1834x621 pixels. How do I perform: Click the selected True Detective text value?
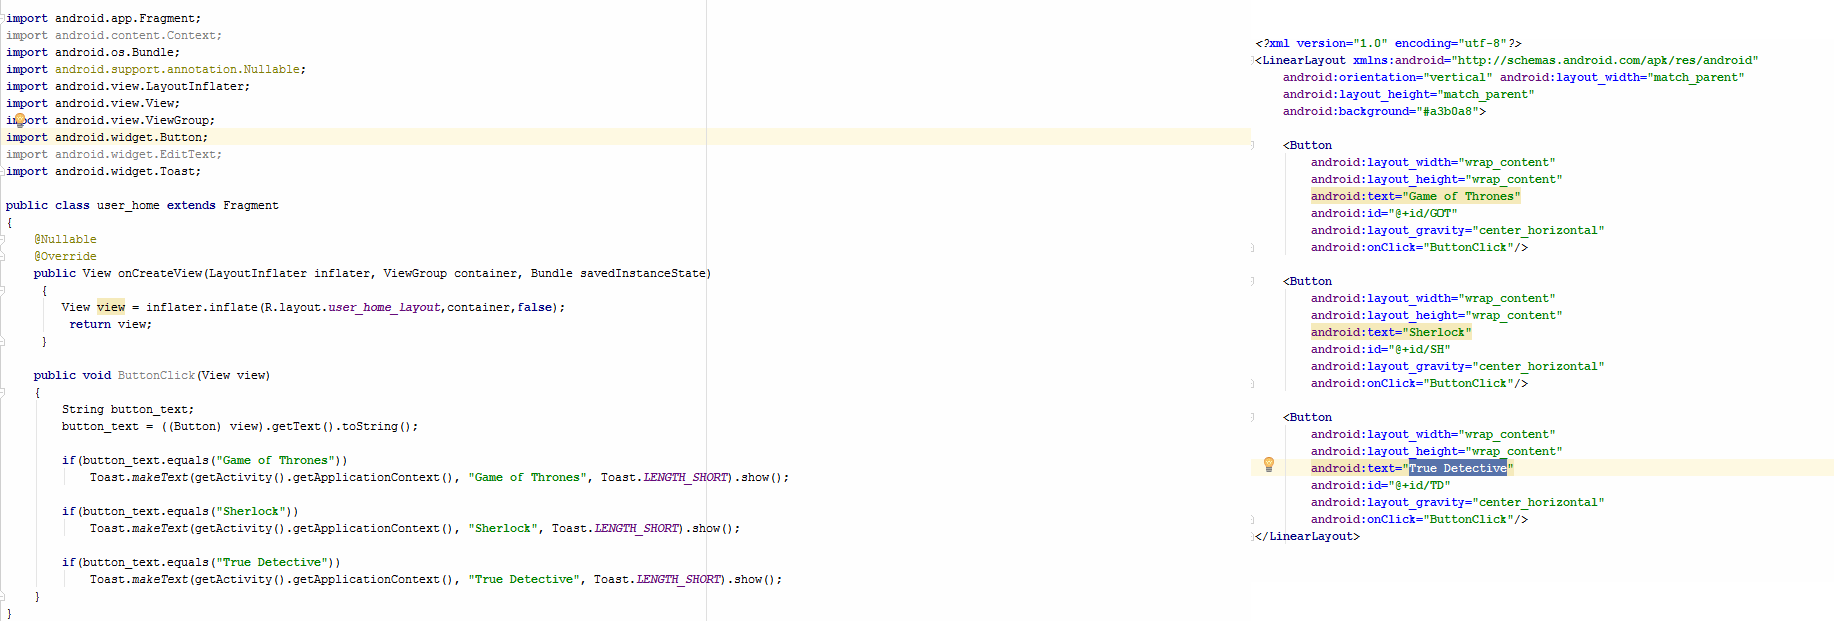pos(1457,468)
